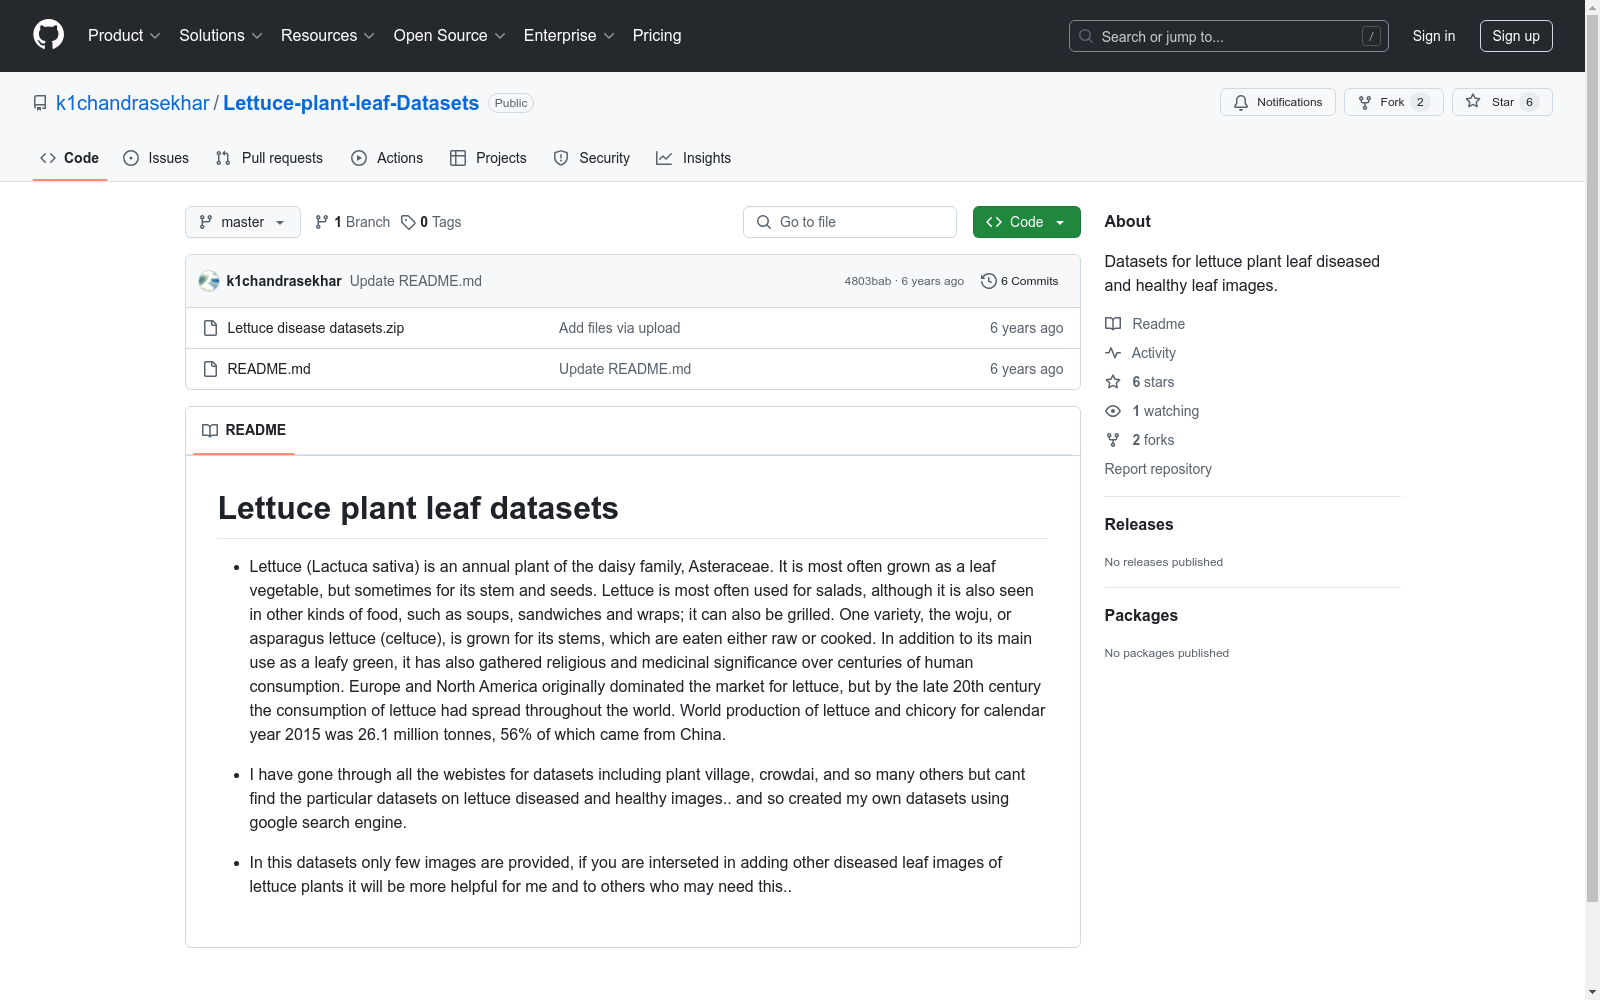This screenshot has height=1000, width=1600.
Task: Switch to the Issues tab
Action: click(156, 158)
